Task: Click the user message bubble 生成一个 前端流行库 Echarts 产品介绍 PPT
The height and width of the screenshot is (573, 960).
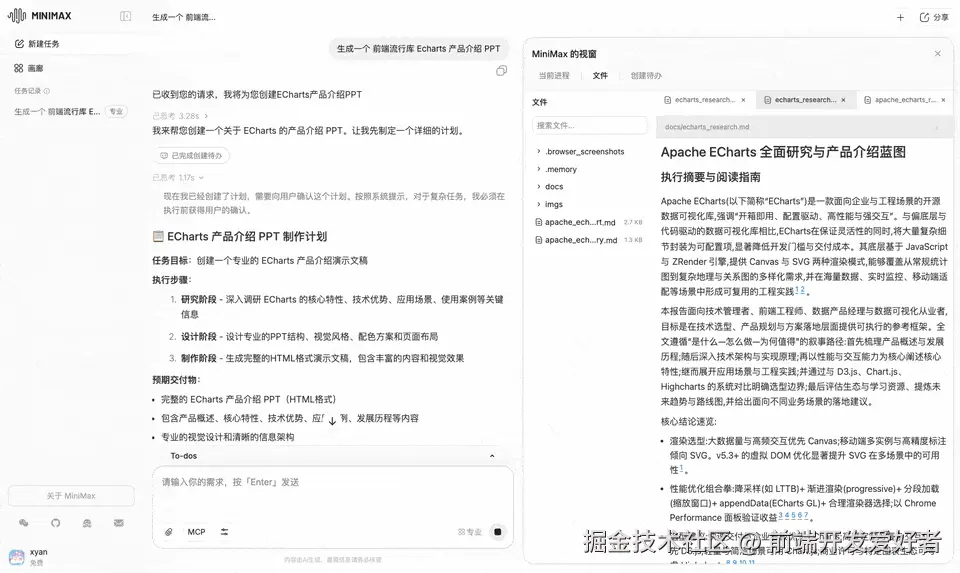Action: [418, 48]
